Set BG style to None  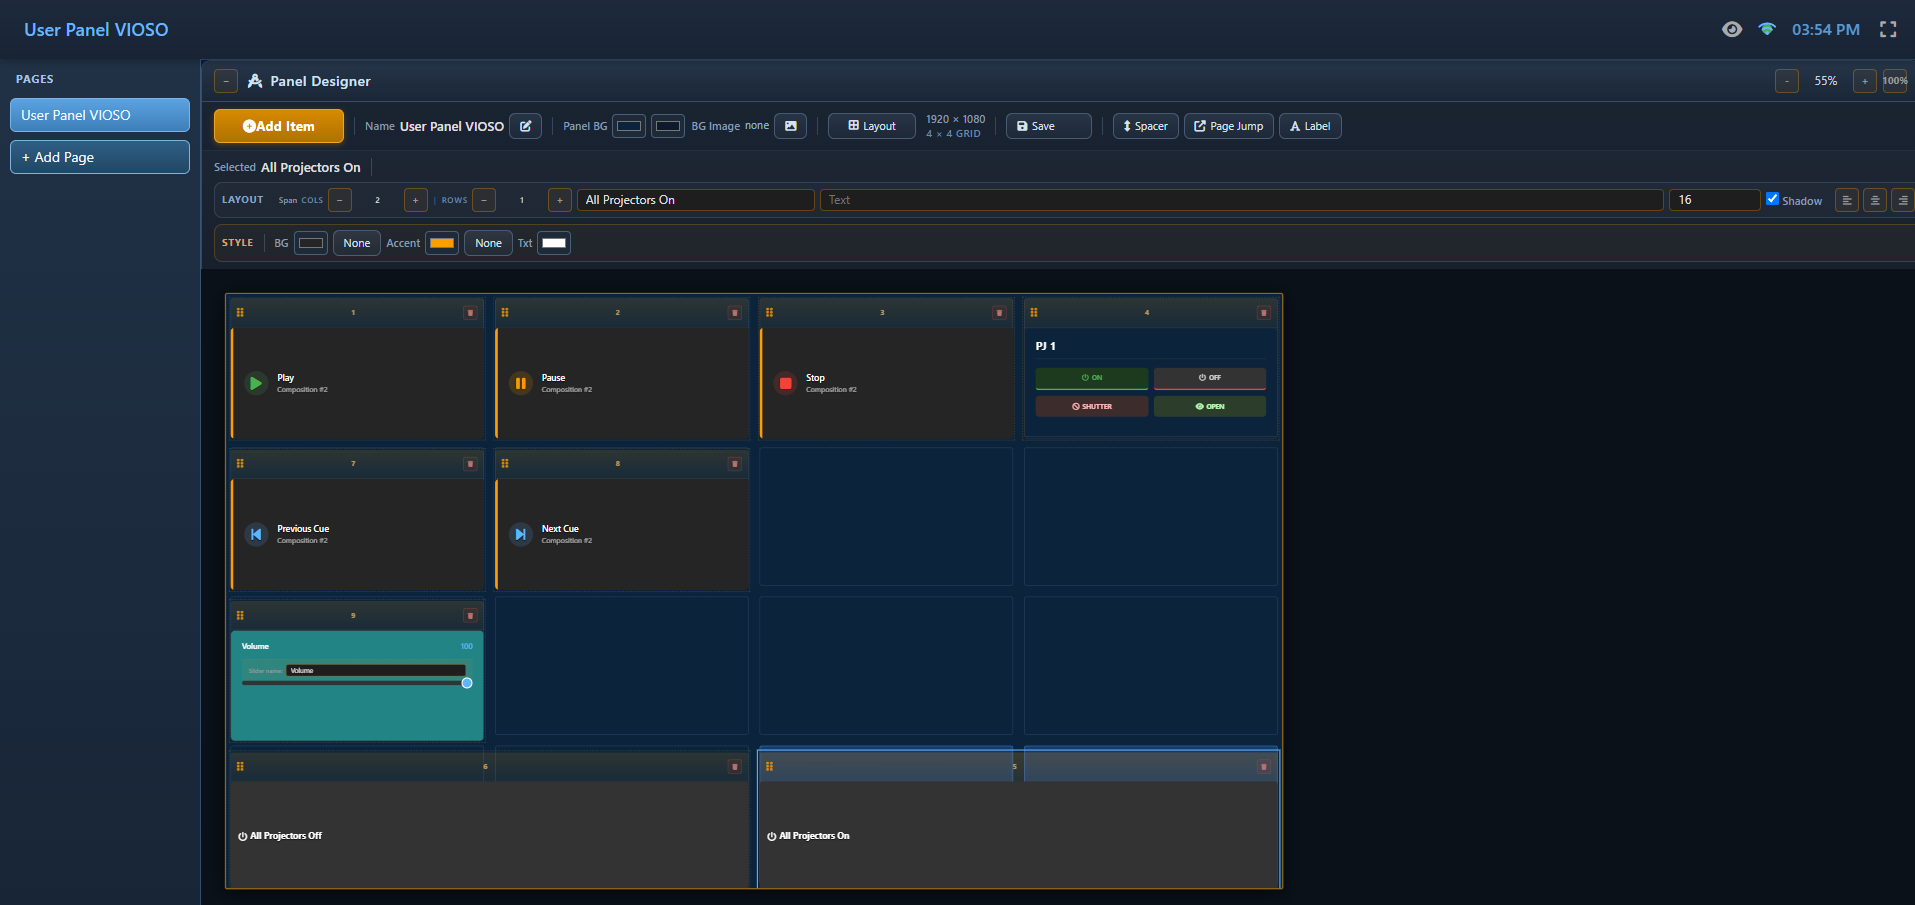[357, 243]
